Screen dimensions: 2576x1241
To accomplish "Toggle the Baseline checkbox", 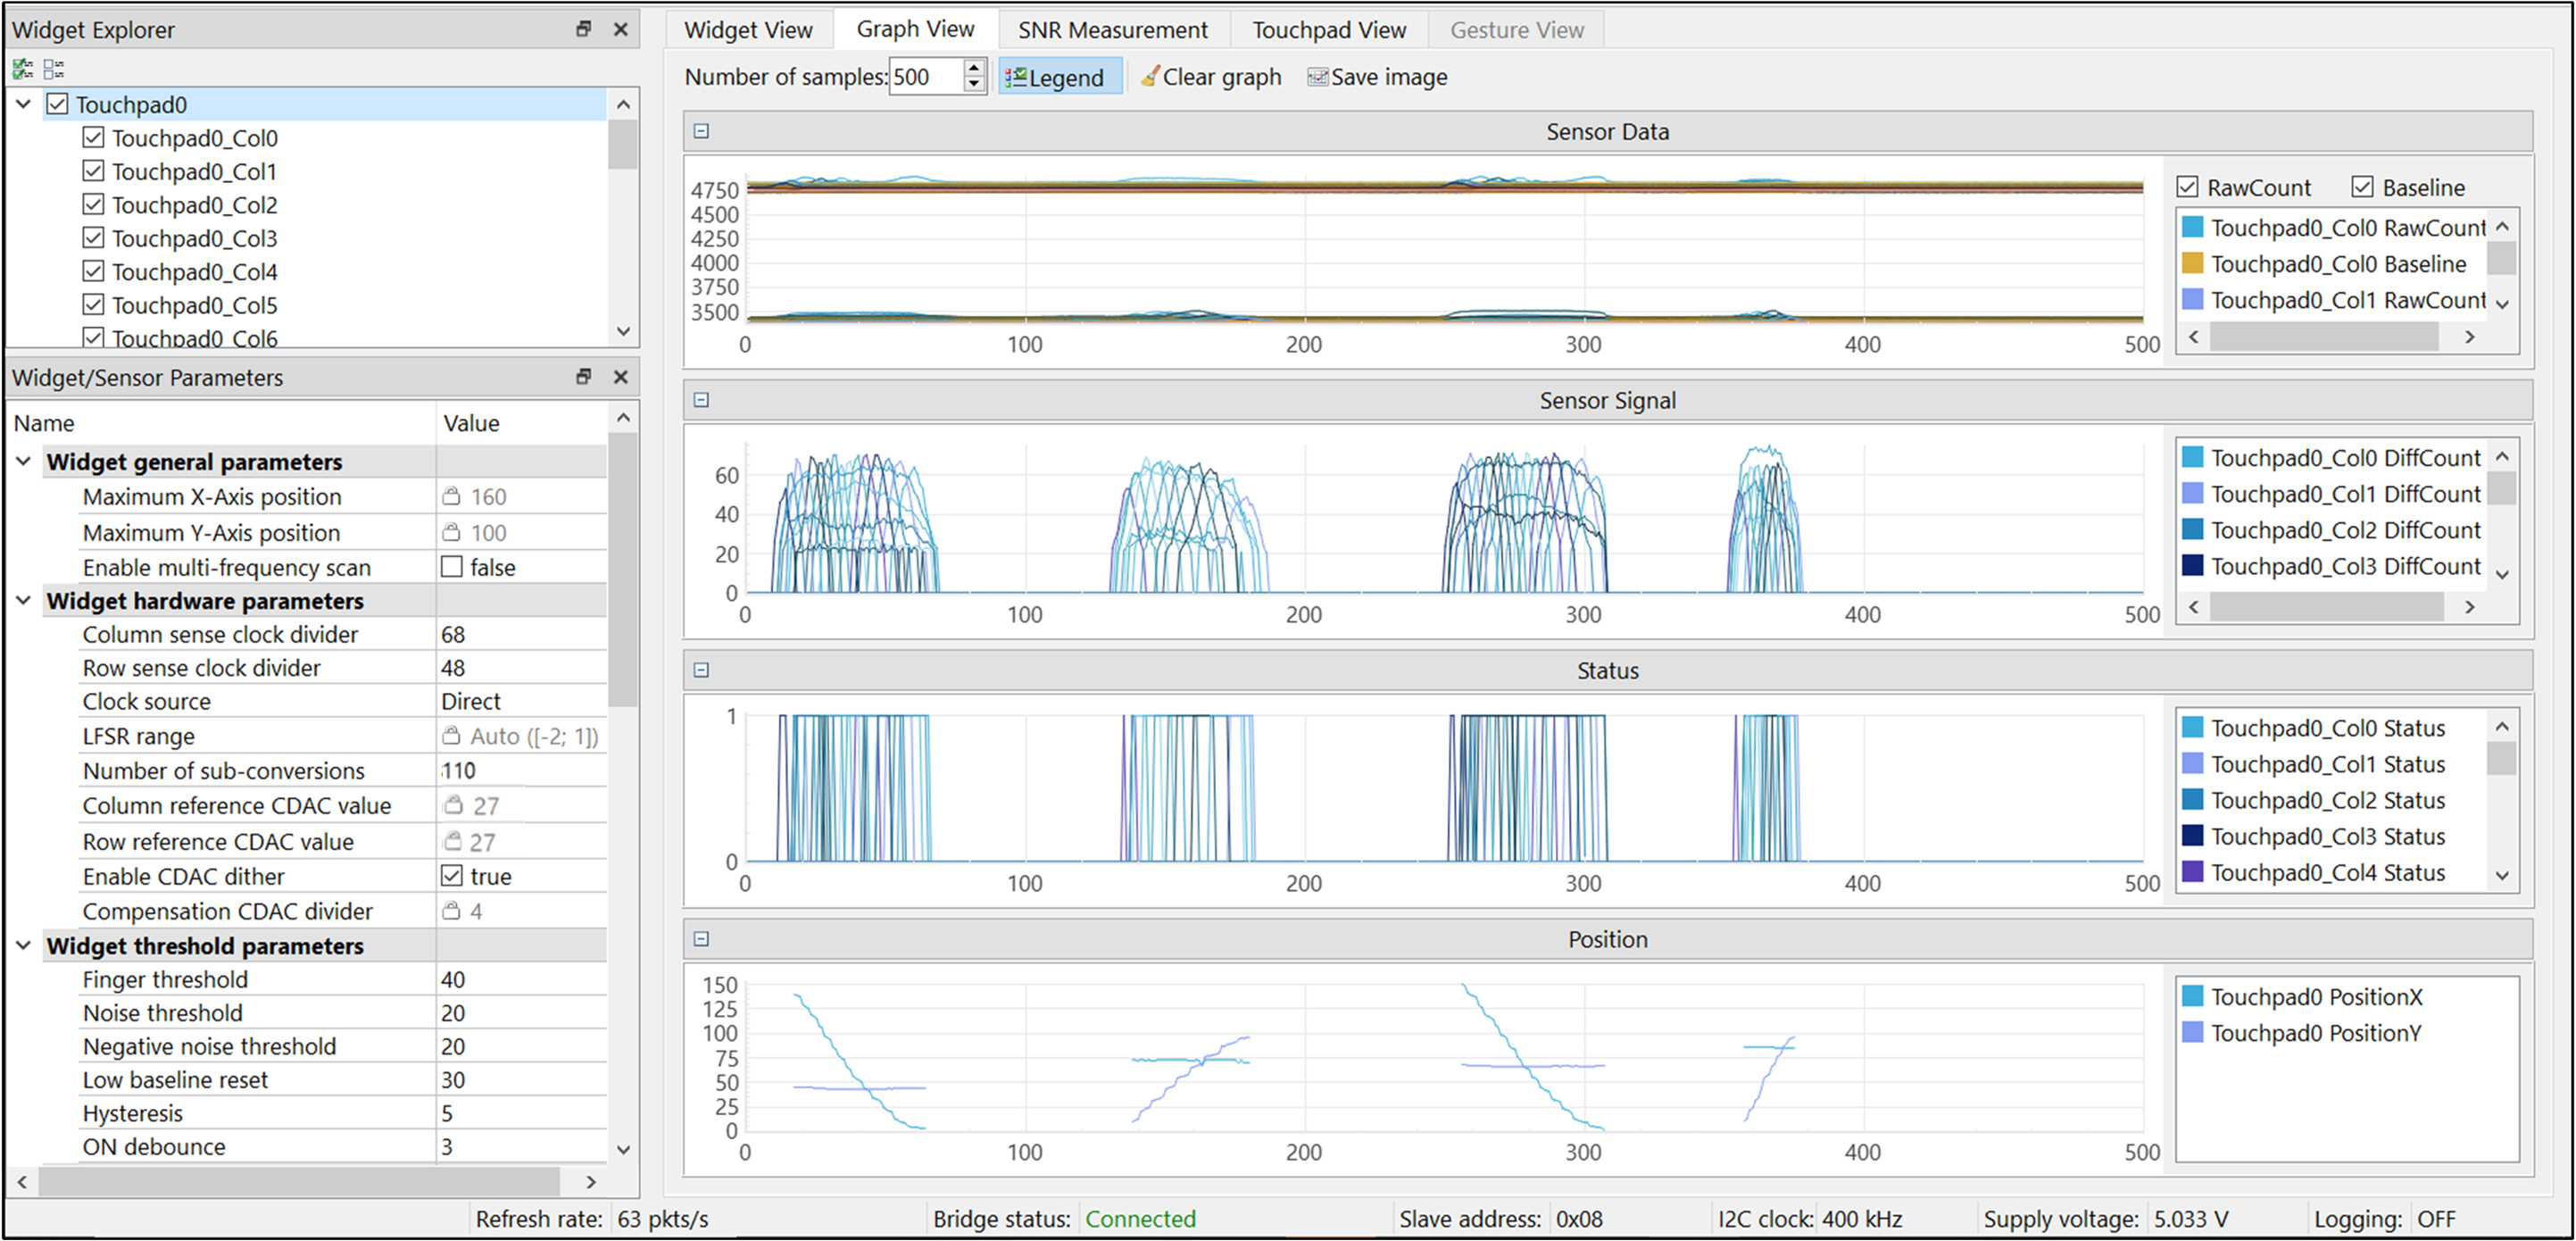I will tap(2362, 187).
